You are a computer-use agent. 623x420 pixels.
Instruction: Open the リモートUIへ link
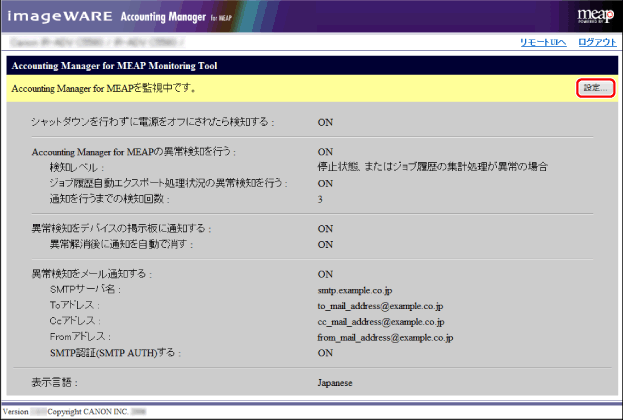[544, 42]
